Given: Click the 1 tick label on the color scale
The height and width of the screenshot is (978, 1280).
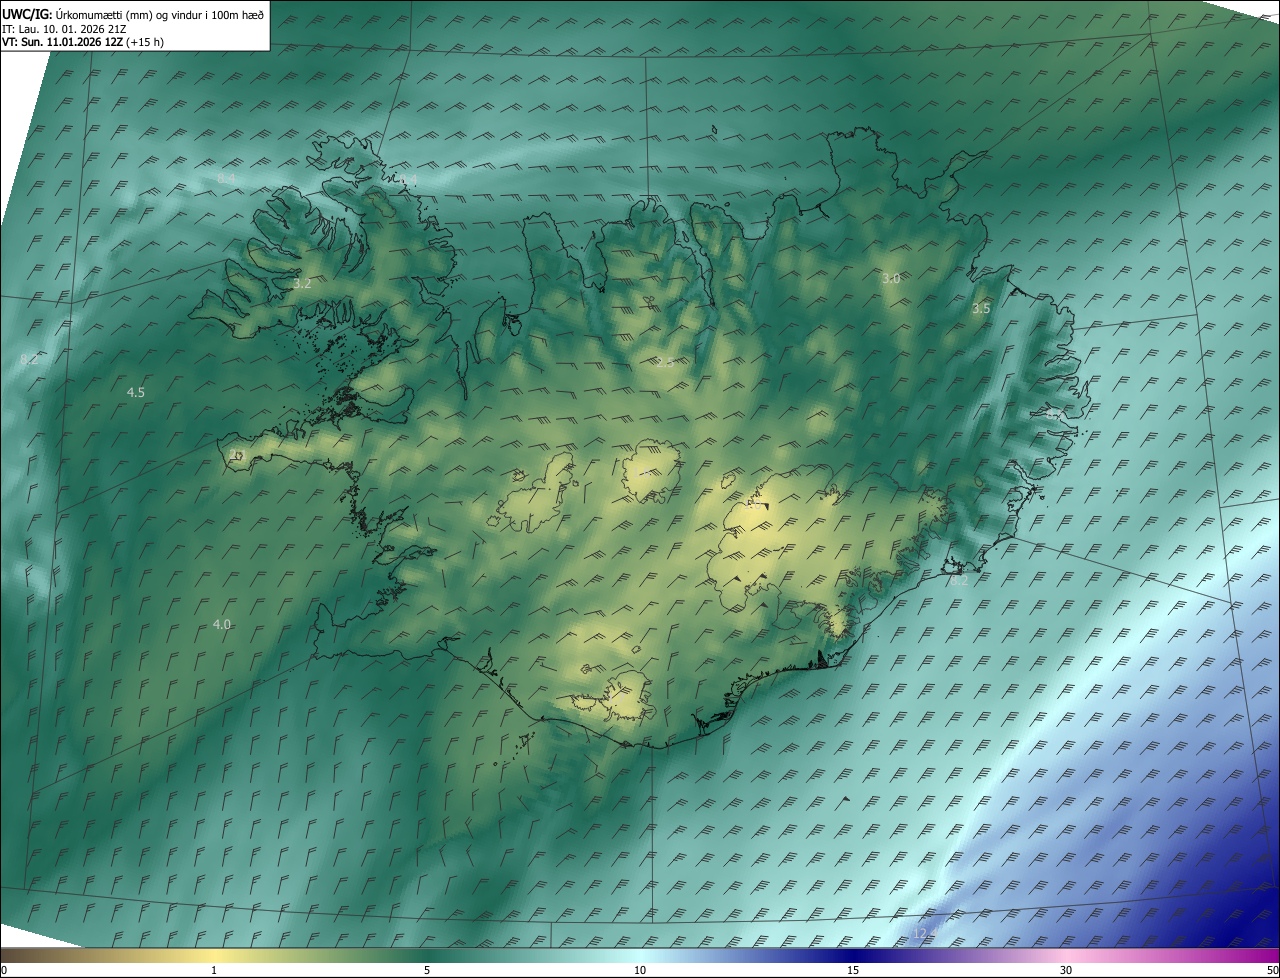Looking at the screenshot, I should [x=214, y=970].
